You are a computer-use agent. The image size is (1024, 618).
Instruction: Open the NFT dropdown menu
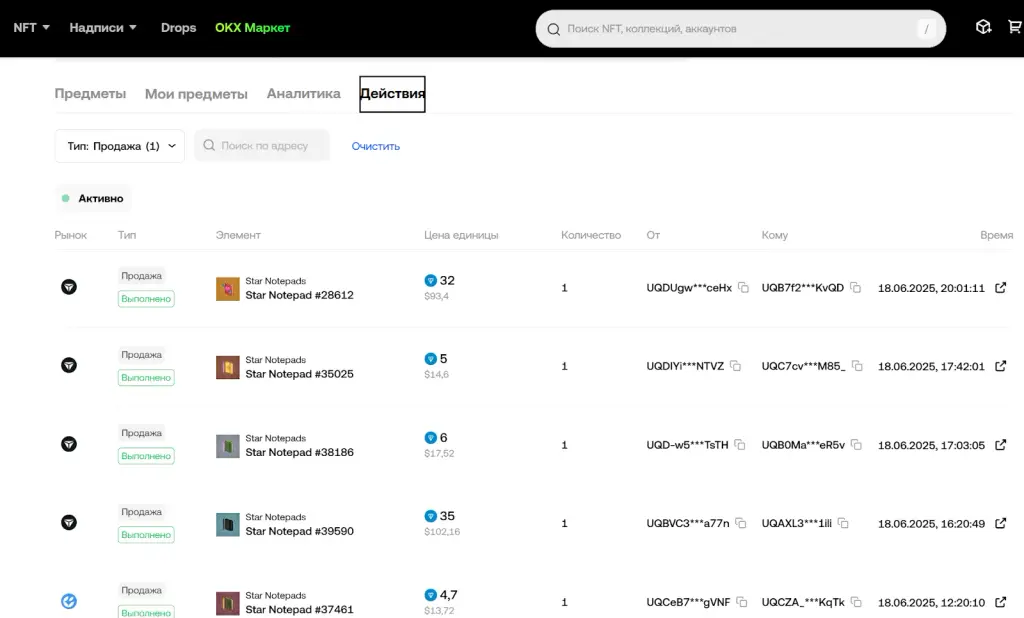point(31,27)
